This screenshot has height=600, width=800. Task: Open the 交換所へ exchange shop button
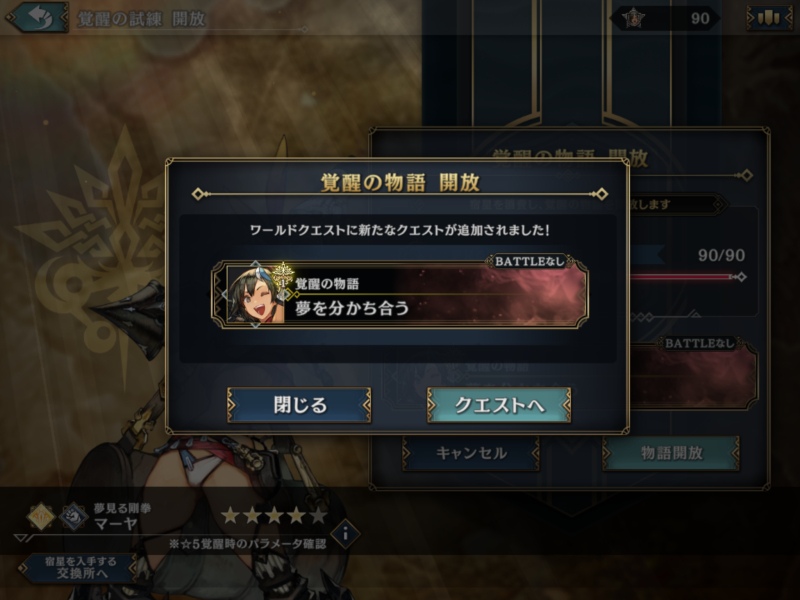tap(79, 567)
